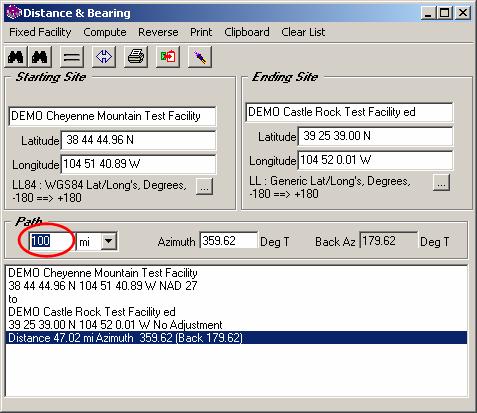Click the equals compute toolbar icon
Viewport: 477px width, 413px height.
click(72, 57)
